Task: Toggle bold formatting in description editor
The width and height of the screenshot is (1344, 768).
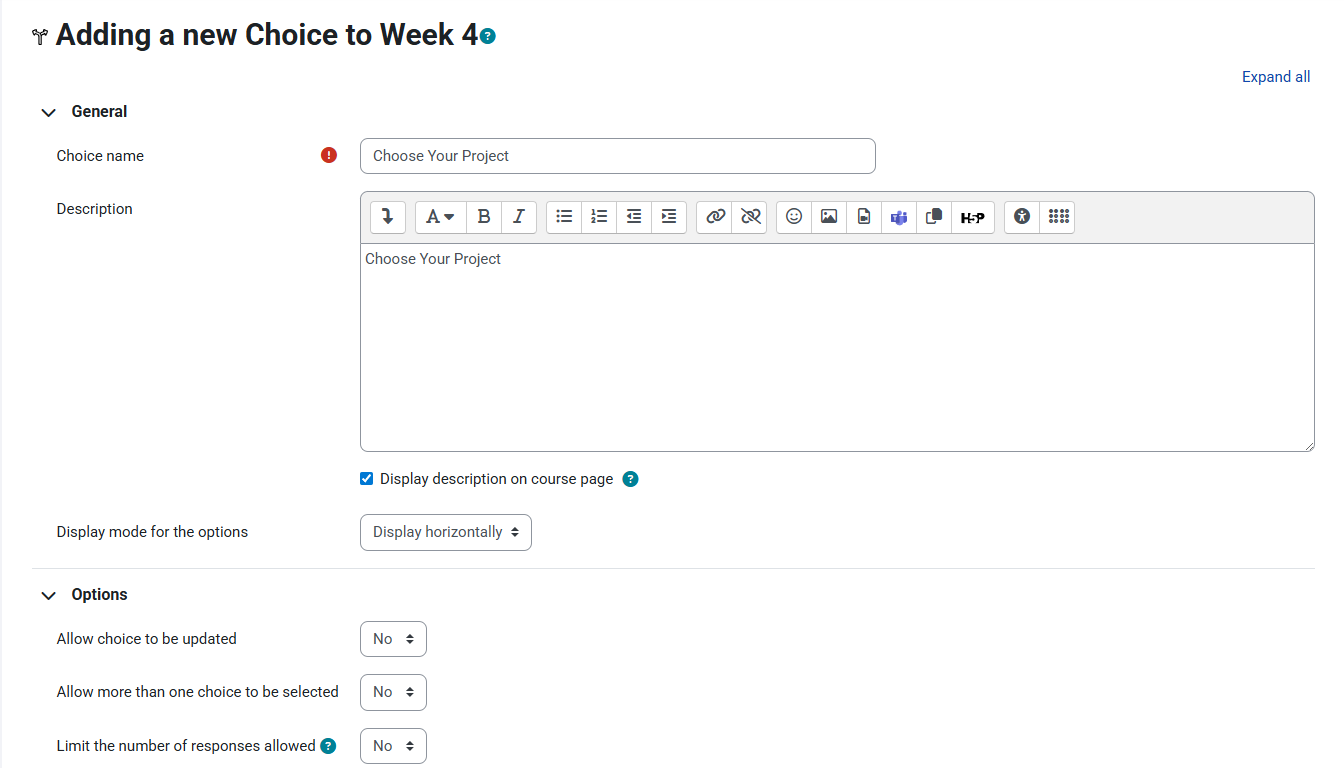Action: coord(484,217)
